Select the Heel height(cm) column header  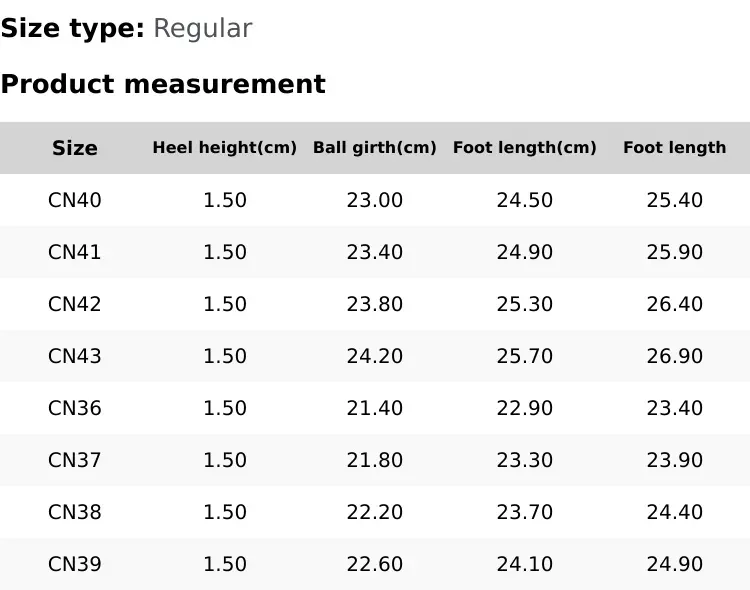coord(225,147)
